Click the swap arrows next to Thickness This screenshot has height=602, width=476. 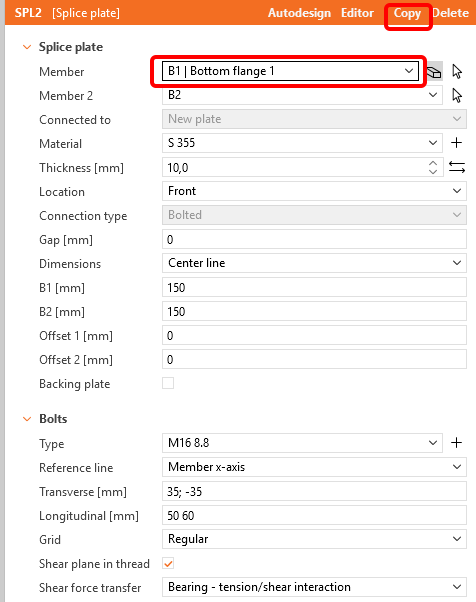[x=457, y=167]
